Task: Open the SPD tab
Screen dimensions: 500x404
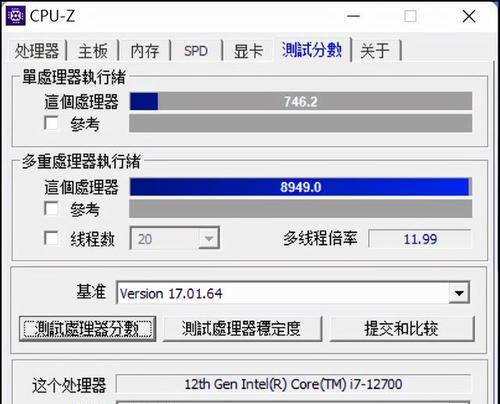Action: click(196, 51)
